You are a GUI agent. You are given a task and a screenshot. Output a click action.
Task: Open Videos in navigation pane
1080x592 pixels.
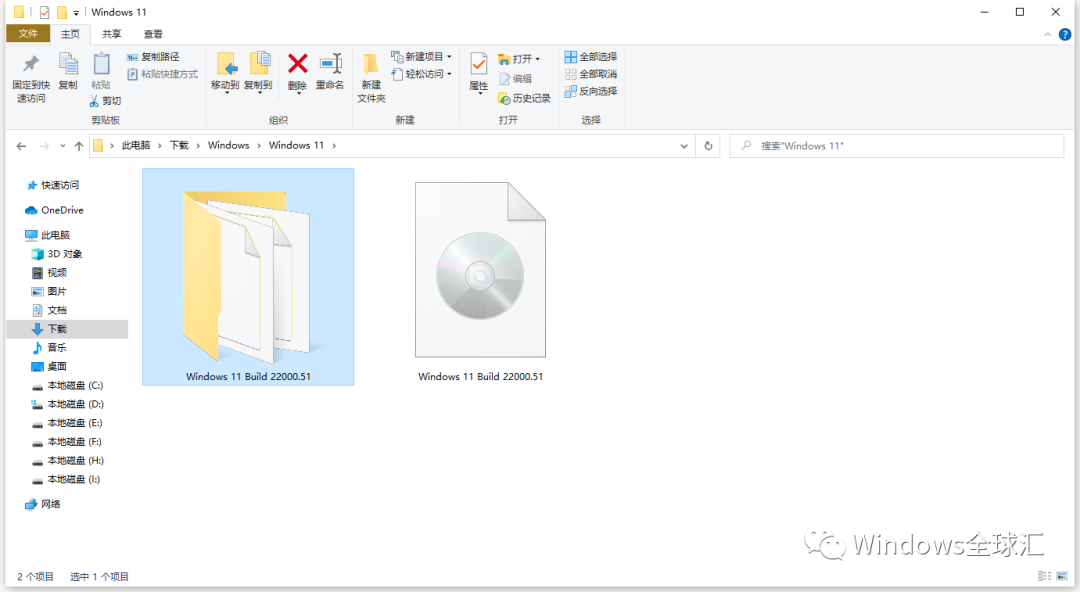[x=50, y=272]
